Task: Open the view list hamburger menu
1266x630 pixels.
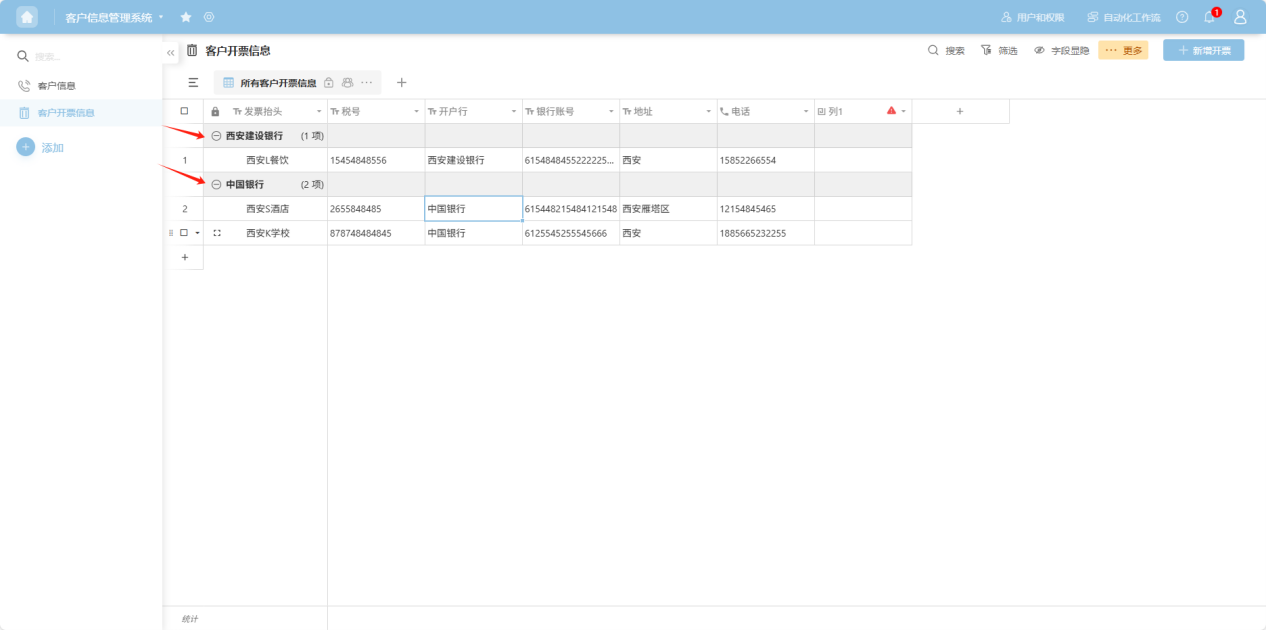Action: point(193,83)
